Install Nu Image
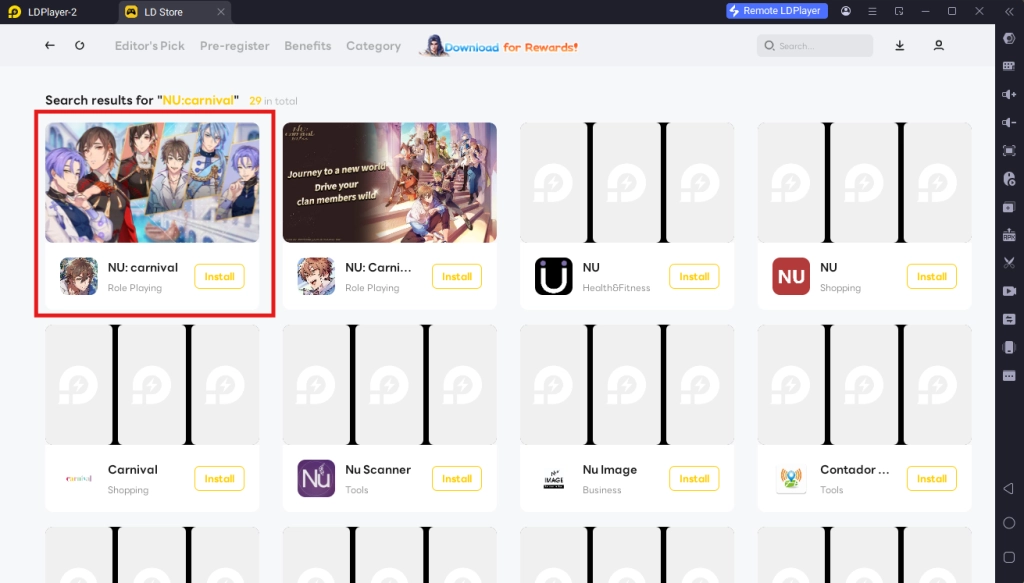1024x583 pixels. pyautogui.click(x=694, y=479)
